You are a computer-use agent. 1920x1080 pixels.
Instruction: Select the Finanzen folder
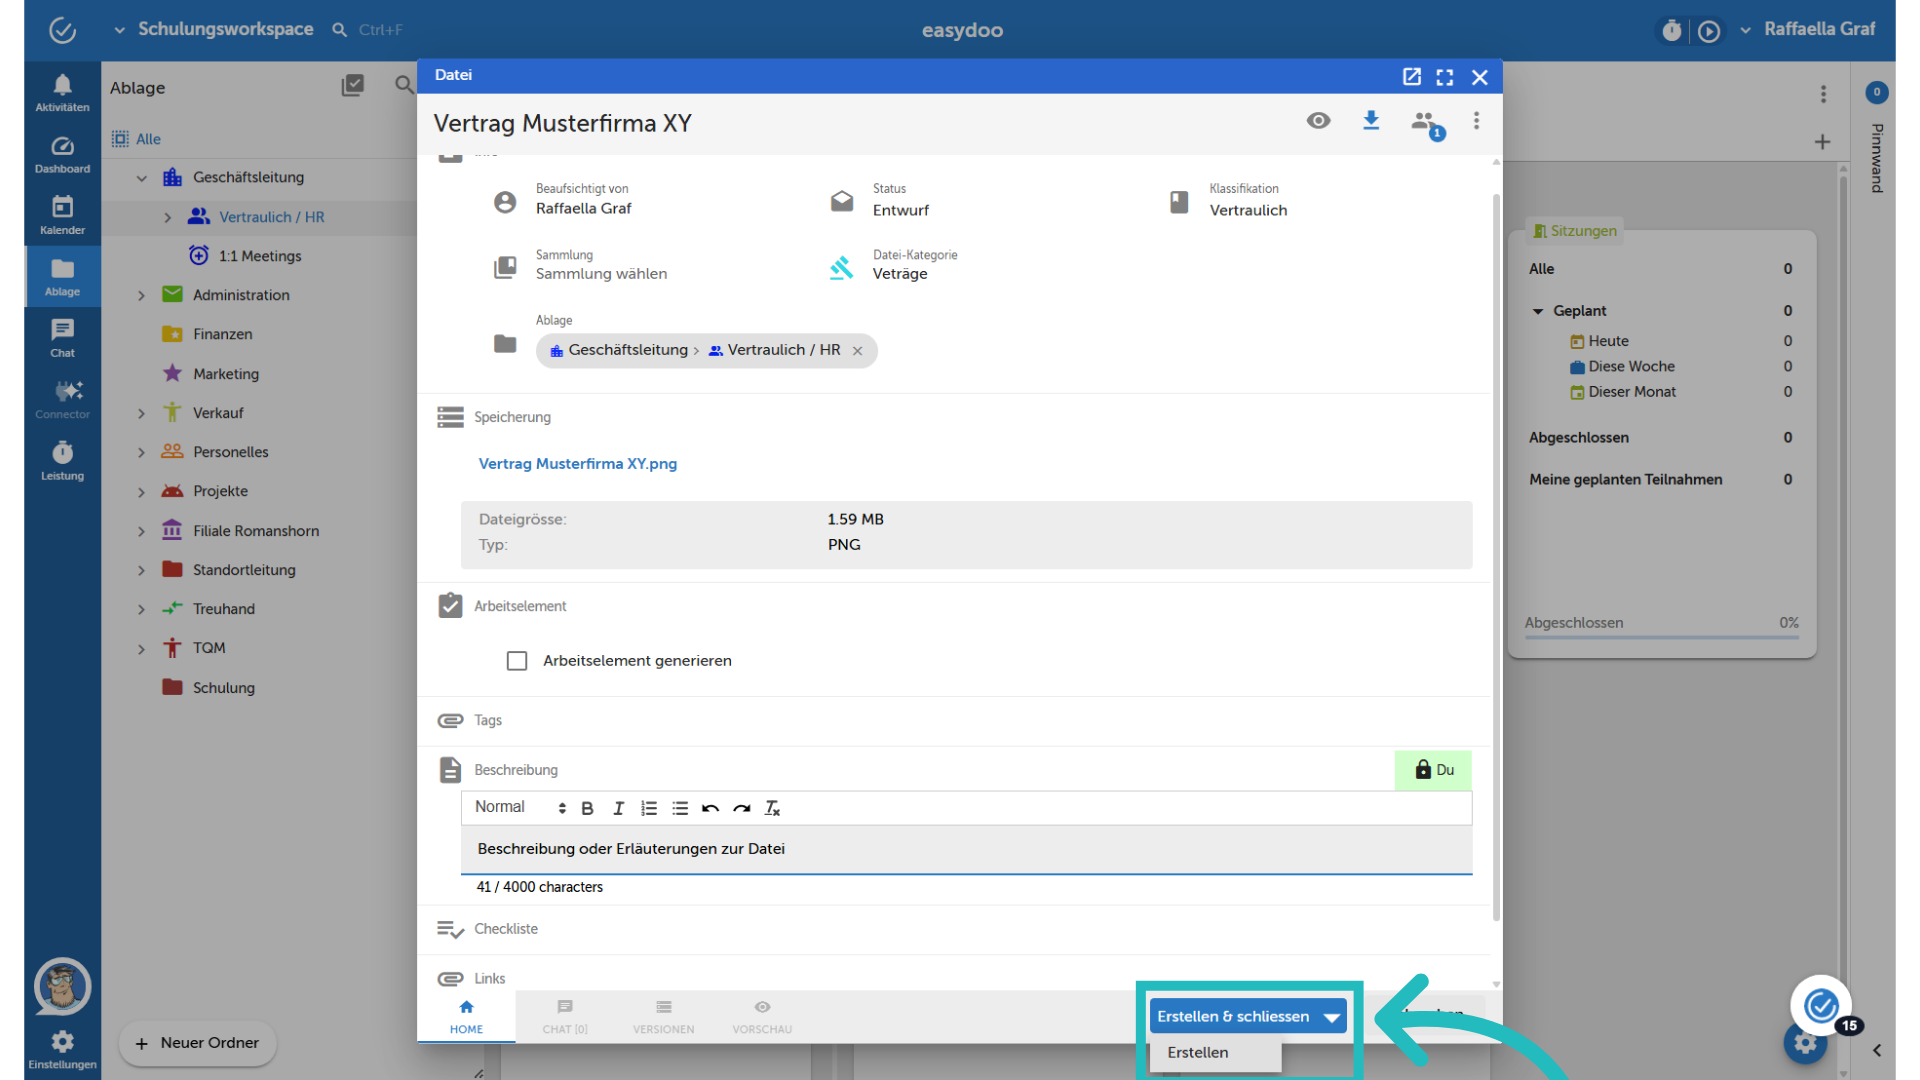click(x=222, y=334)
